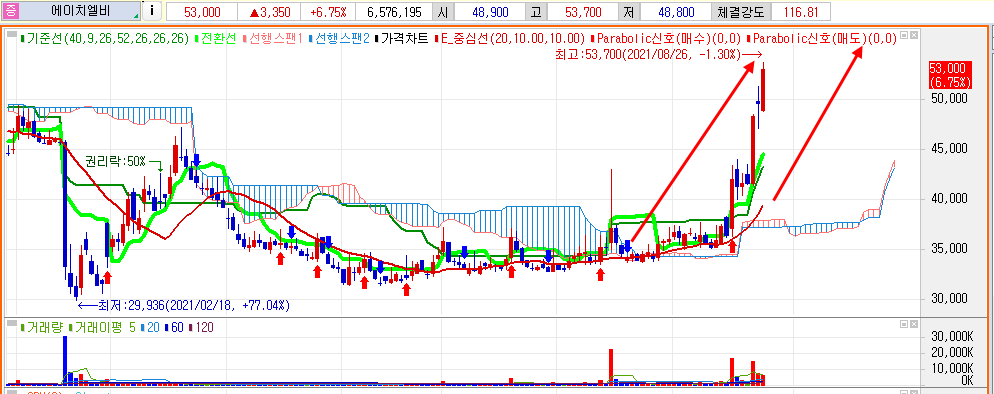994x394 pixels.
Task: Click the low price value 48,800
Action: 677,12
